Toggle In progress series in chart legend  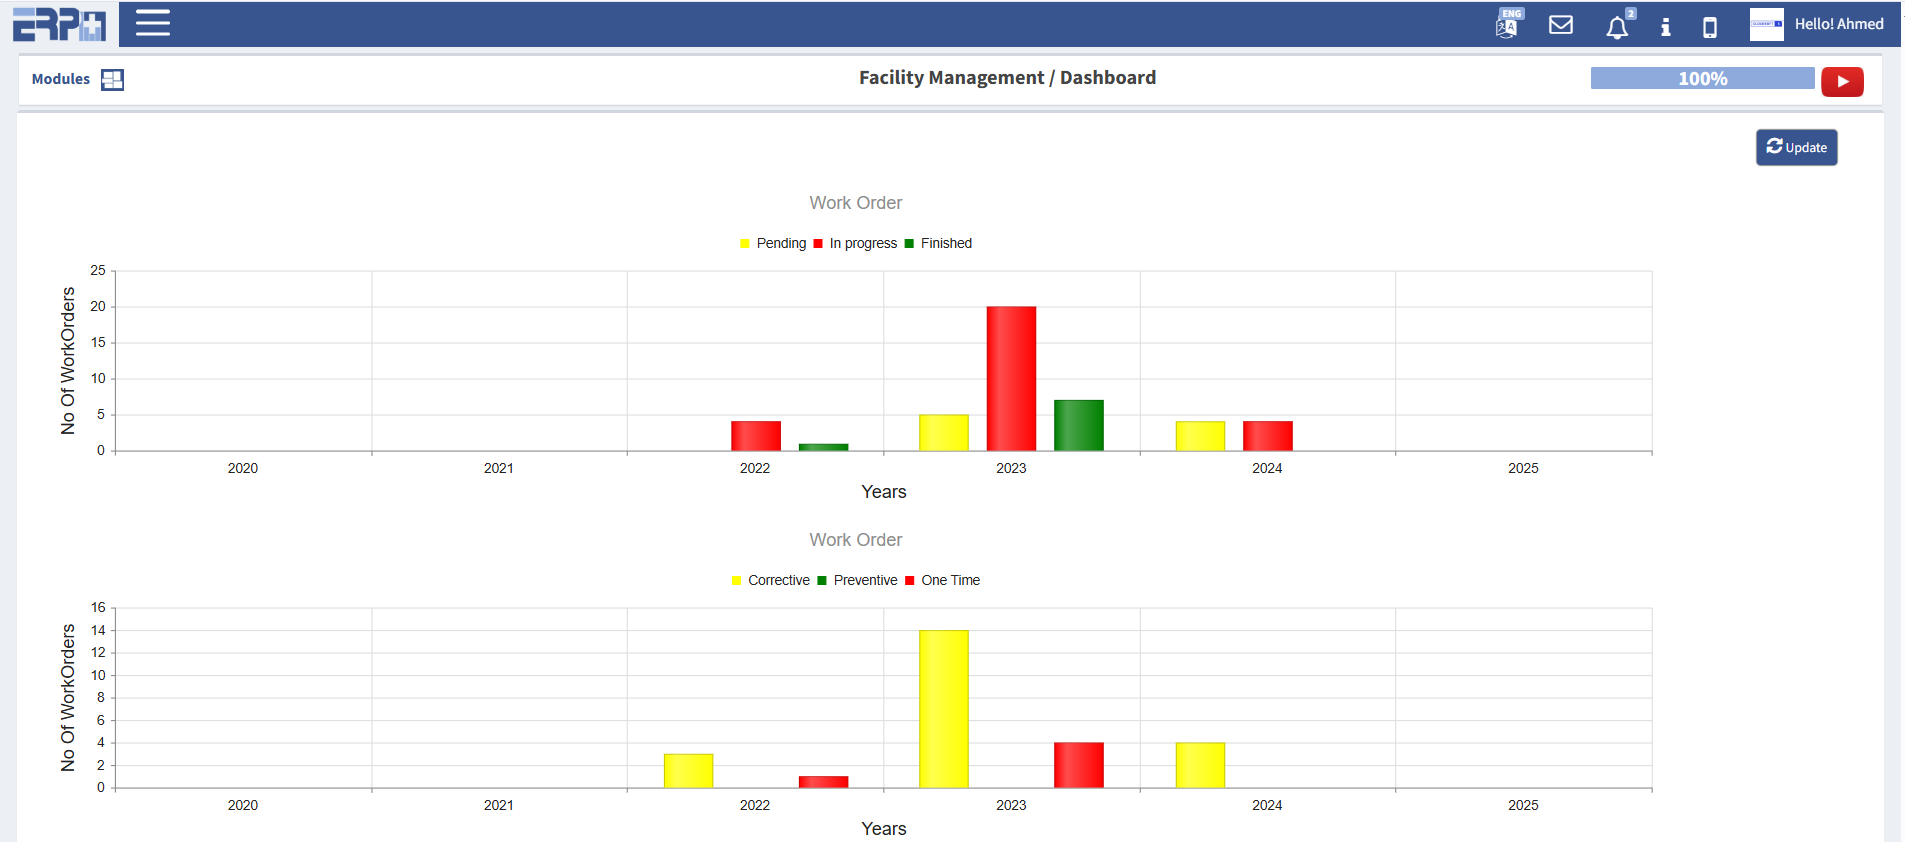tap(856, 243)
